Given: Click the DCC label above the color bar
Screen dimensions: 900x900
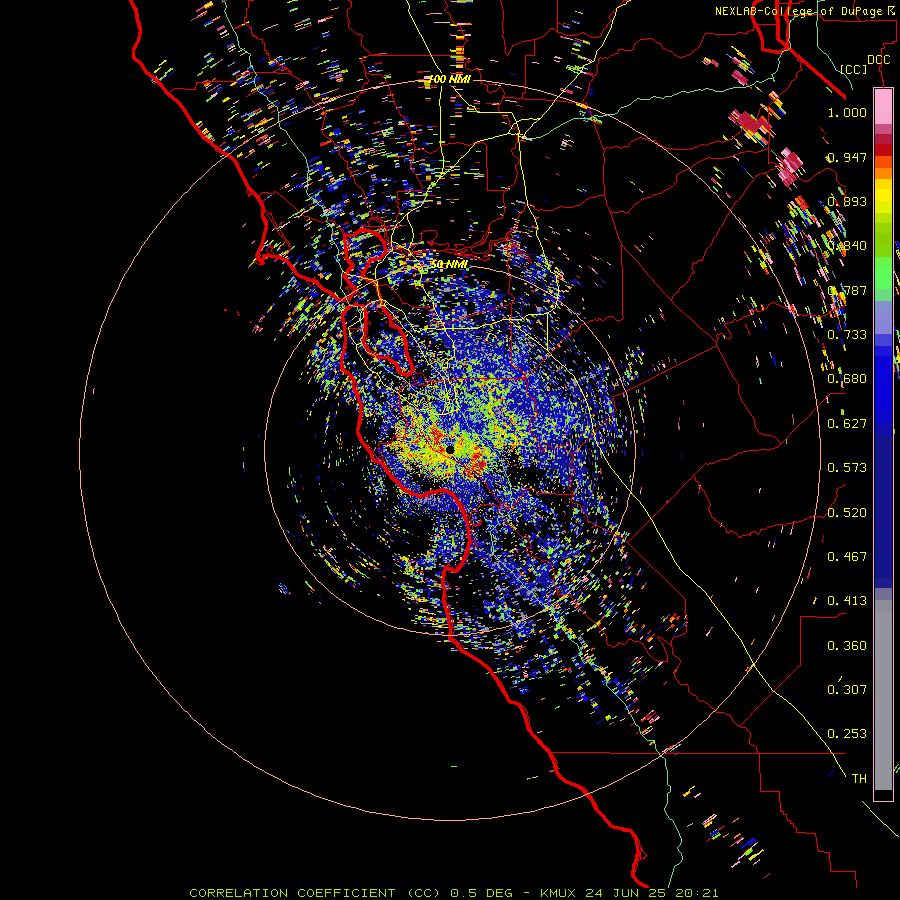Looking at the screenshot, I should pyautogui.click(x=878, y=60).
